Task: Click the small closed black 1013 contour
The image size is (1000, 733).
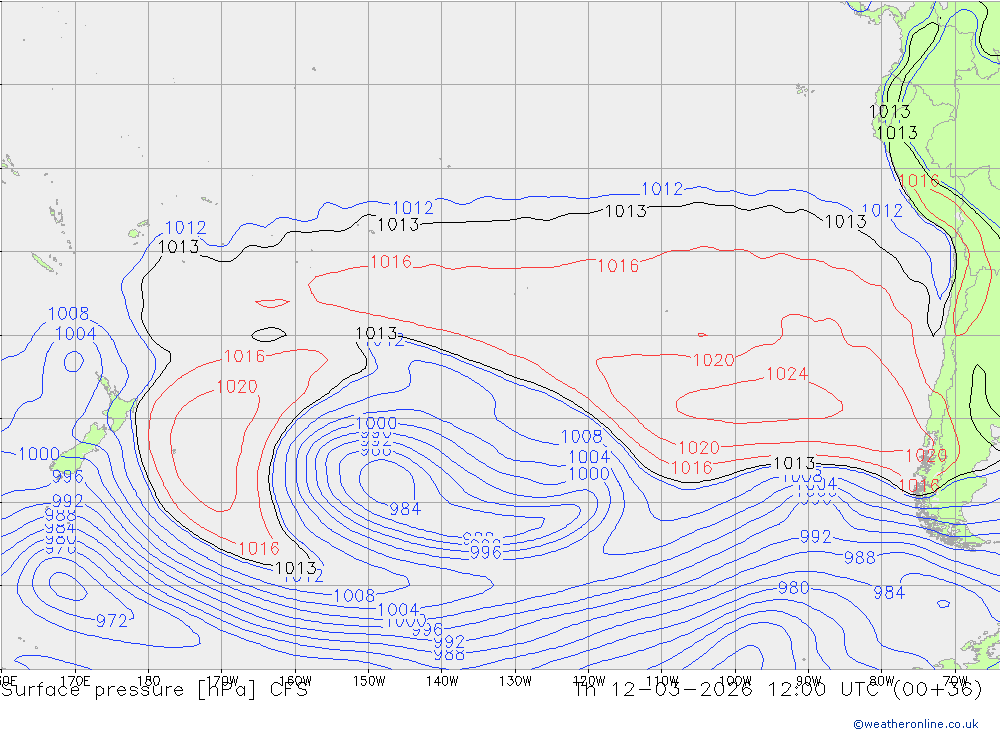Action: 269,334
